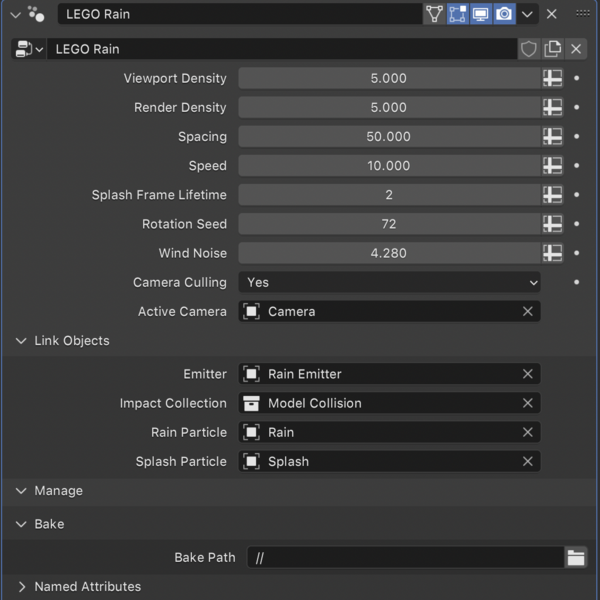600x600 pixels.
Task: Adjust the Spacing value field
Action: coord(389,137)
